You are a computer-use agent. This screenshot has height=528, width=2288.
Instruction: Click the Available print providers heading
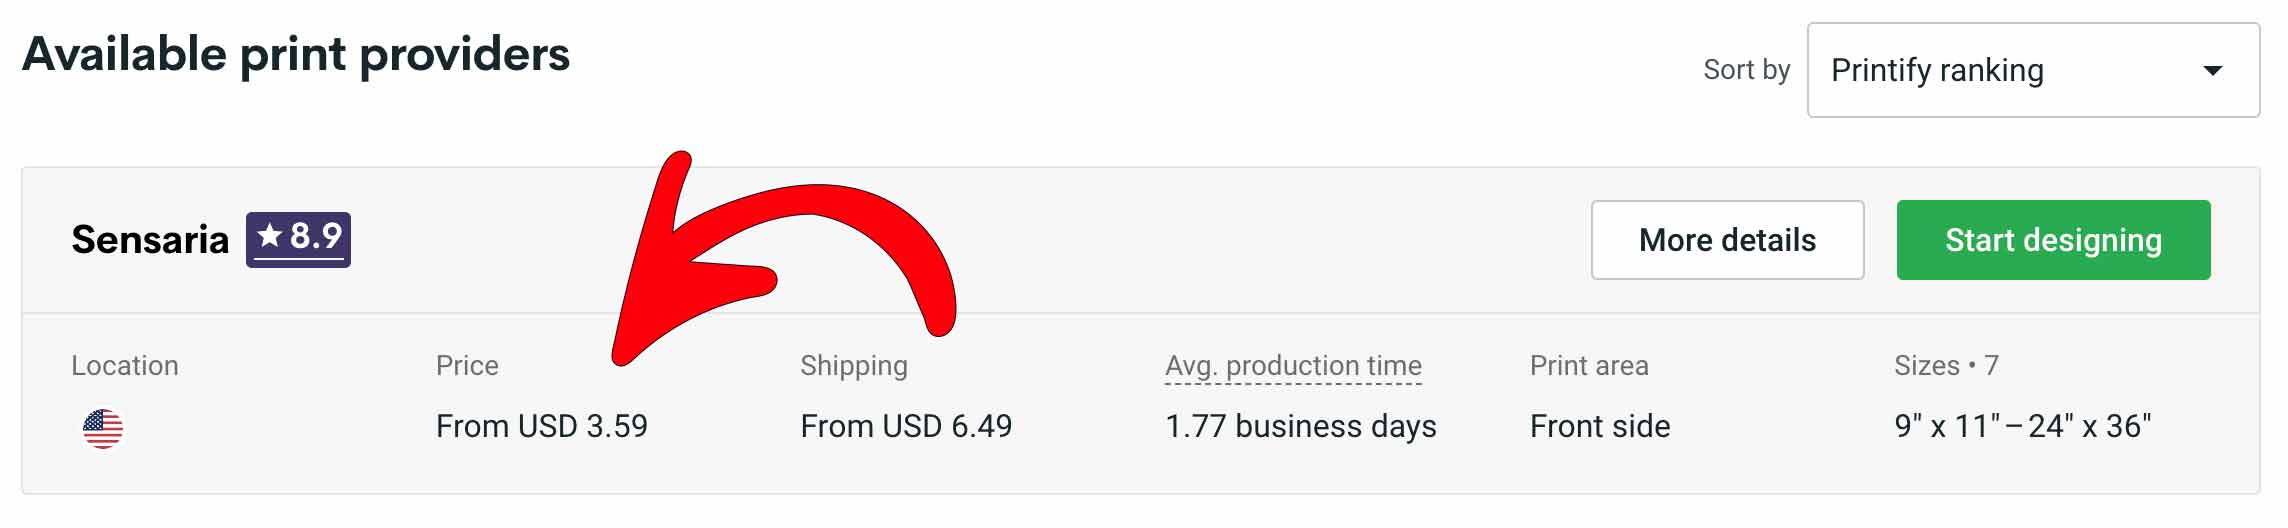coord(296,54)
